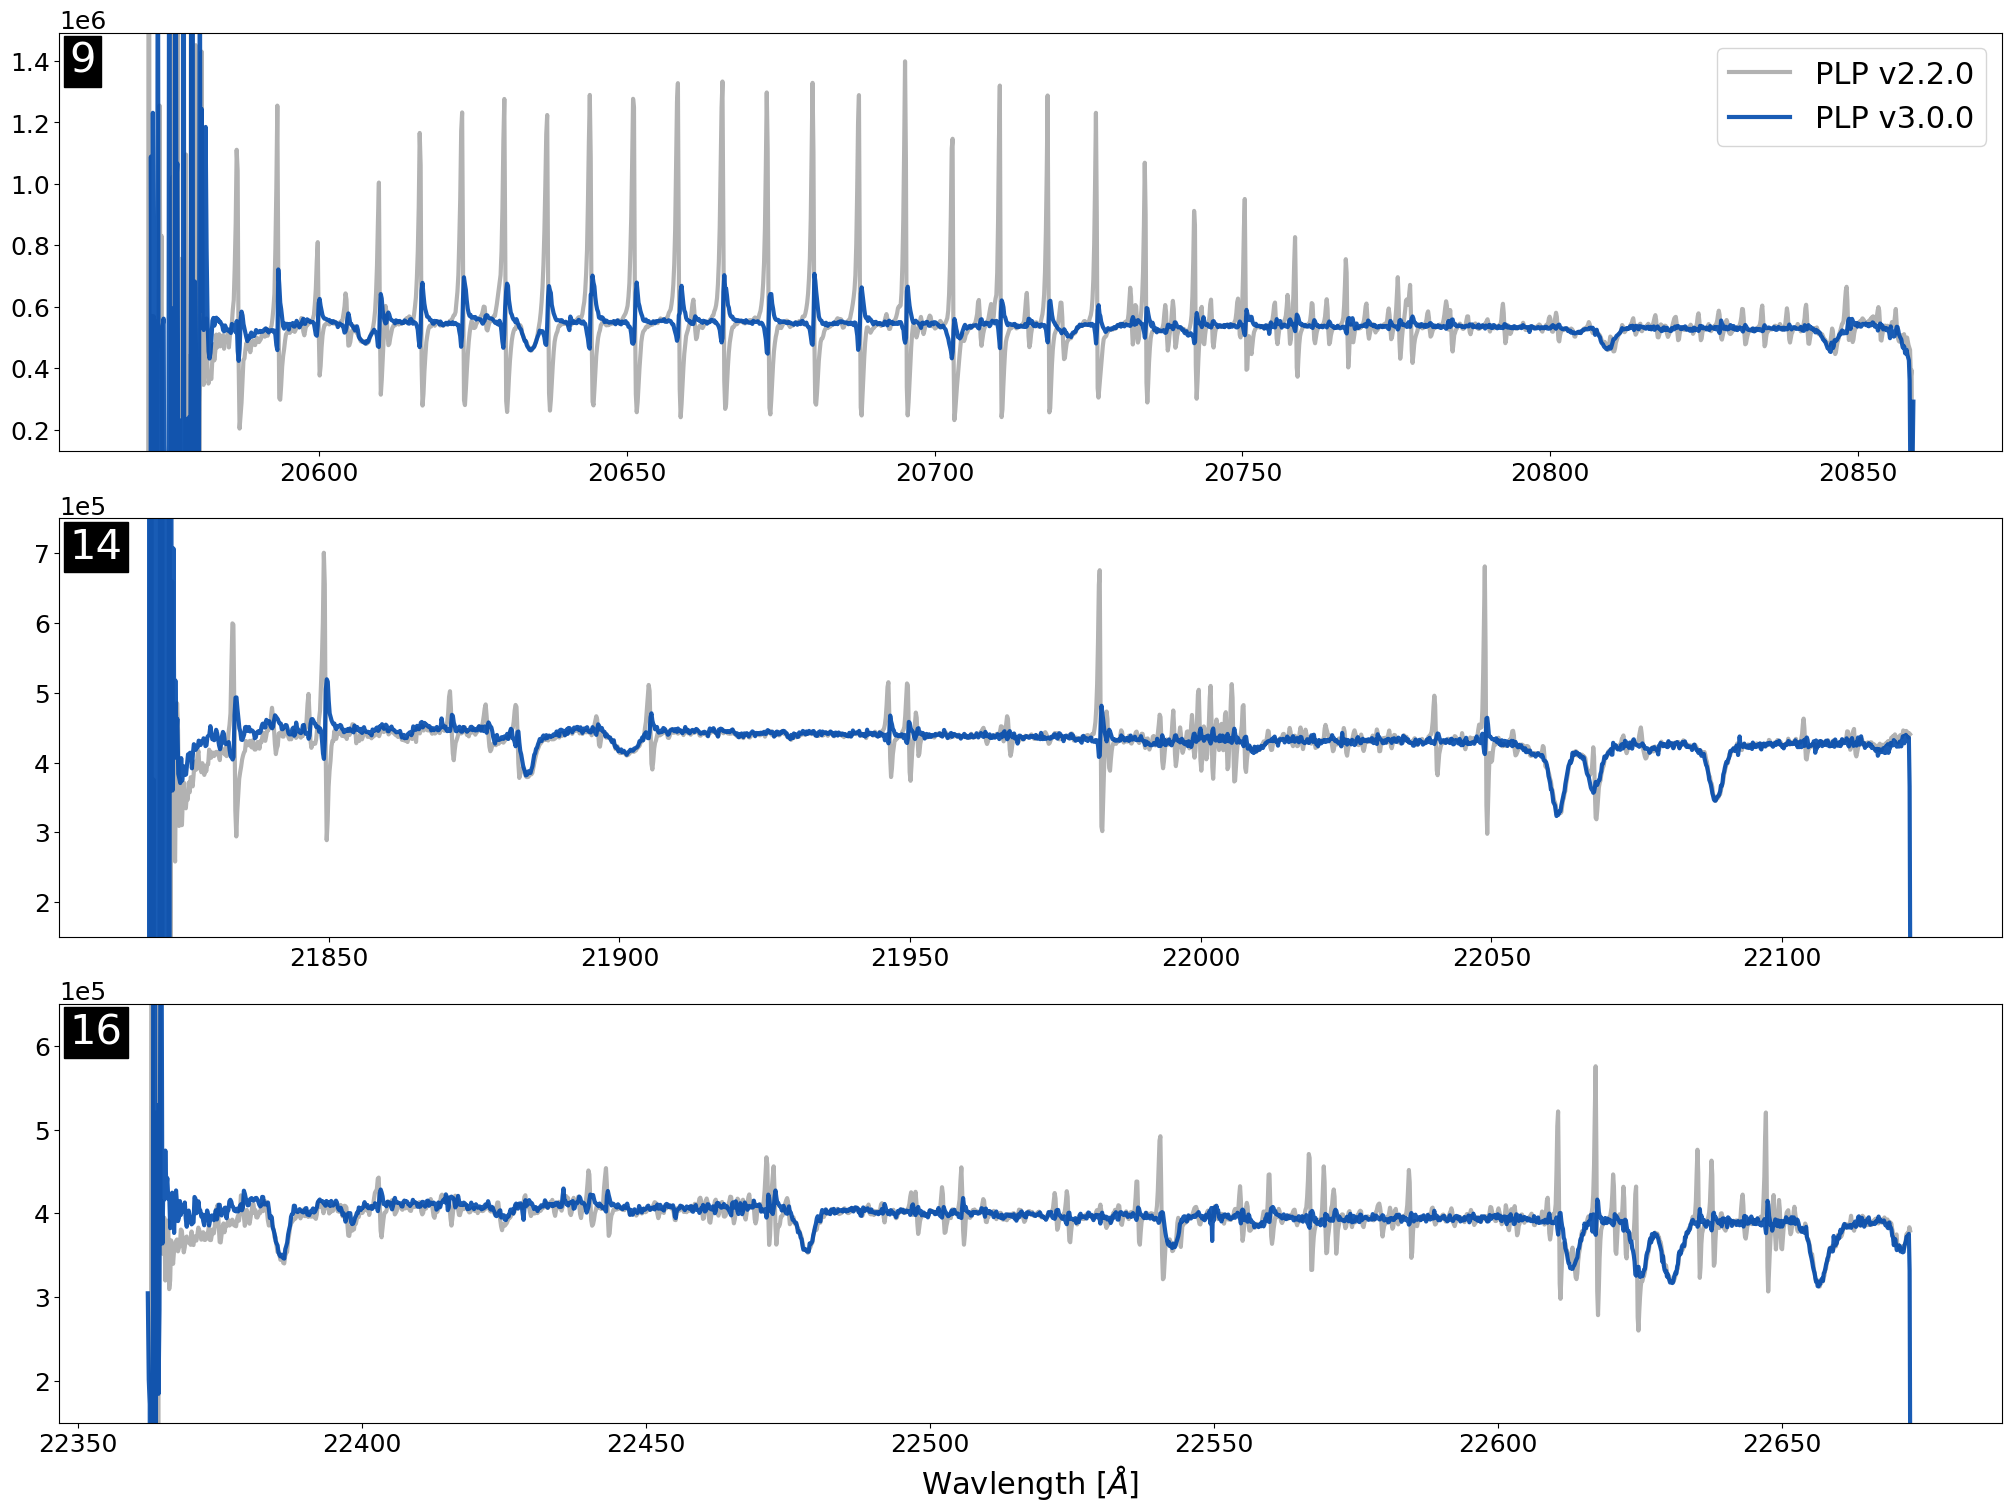This screenshot has height=1511, width=2011.
Task: Click the 22400 x-axis tick label
Action: click(362, 1443)
